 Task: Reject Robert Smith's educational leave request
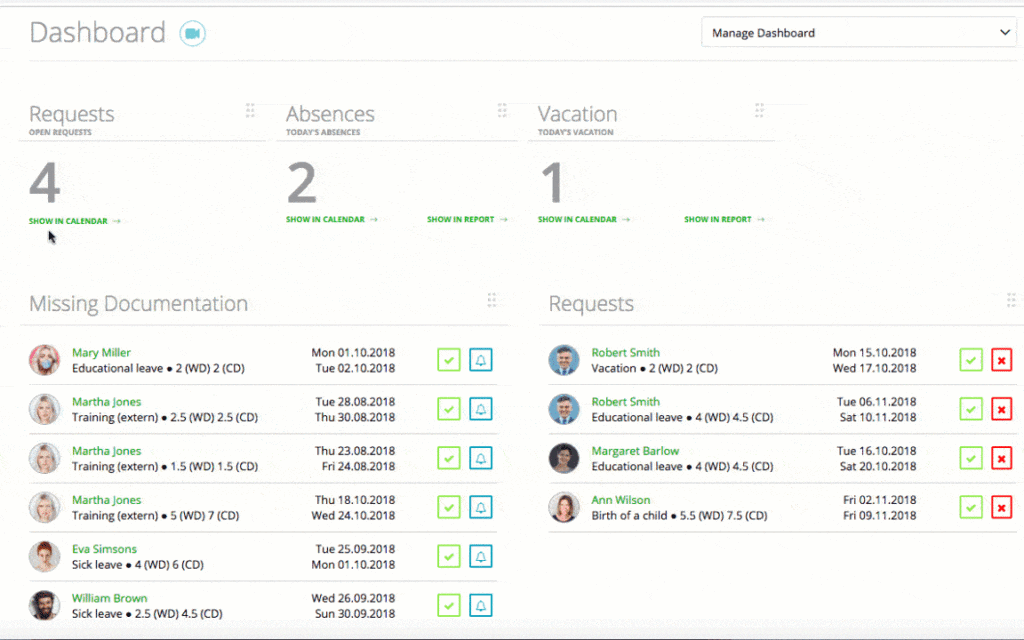tap(1001, 409)
